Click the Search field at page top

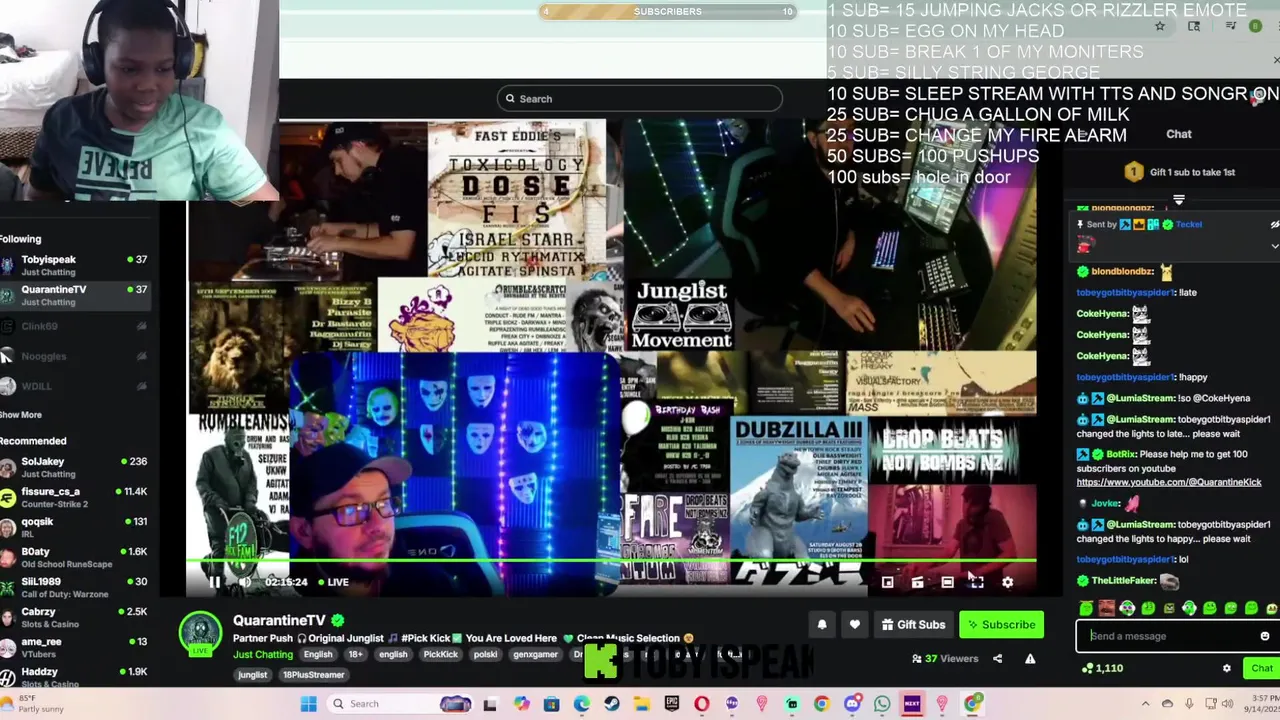pyautogui.click(x=639, y=99)
